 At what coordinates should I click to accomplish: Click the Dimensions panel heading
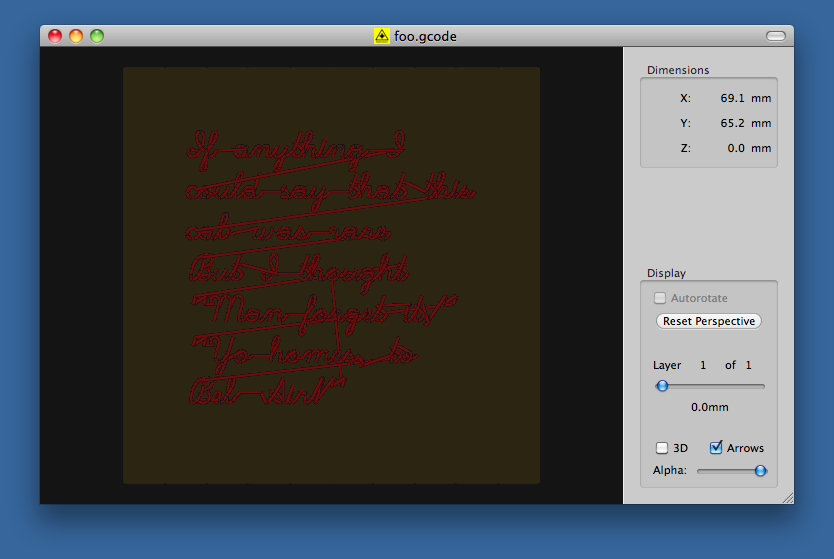[x=678, y=70]
